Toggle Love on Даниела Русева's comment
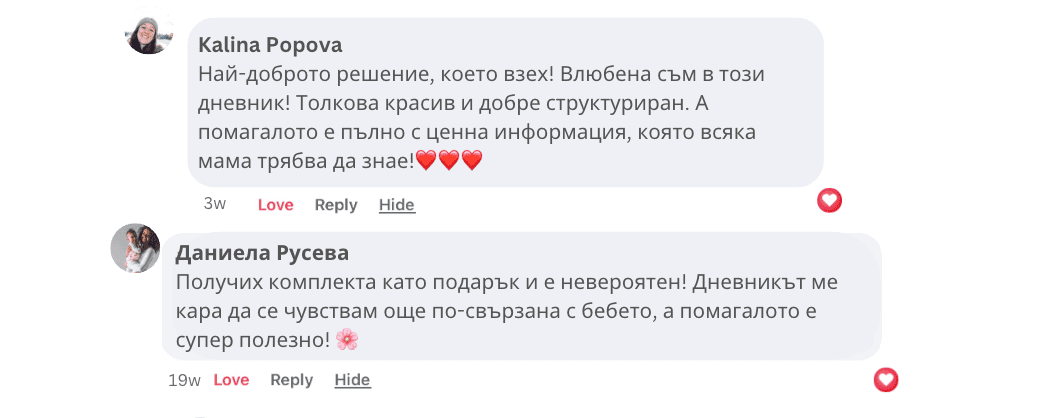The width and height of the screenshot is (1038, 418). tap(231, 380)
